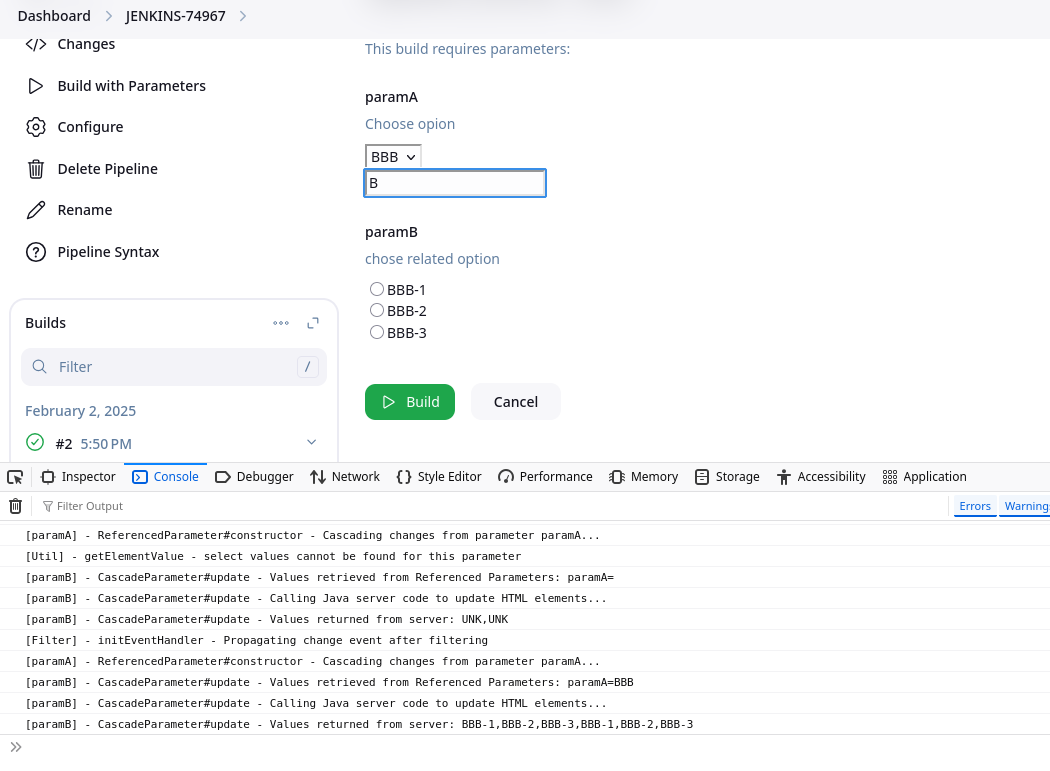Click the Rename pencil icon
Screen dimensions: 1050x771
coord(36,210)
